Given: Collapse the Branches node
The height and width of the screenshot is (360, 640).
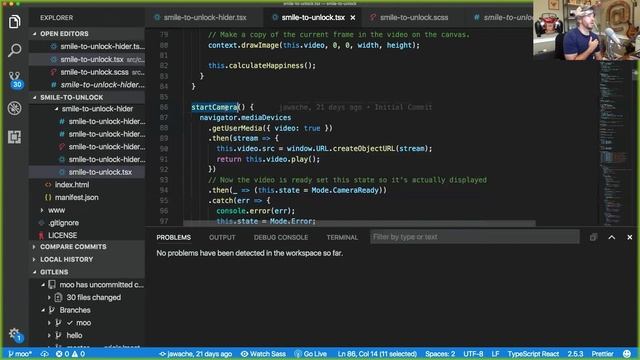Looking at the screenshot, I should pos(43,310).
